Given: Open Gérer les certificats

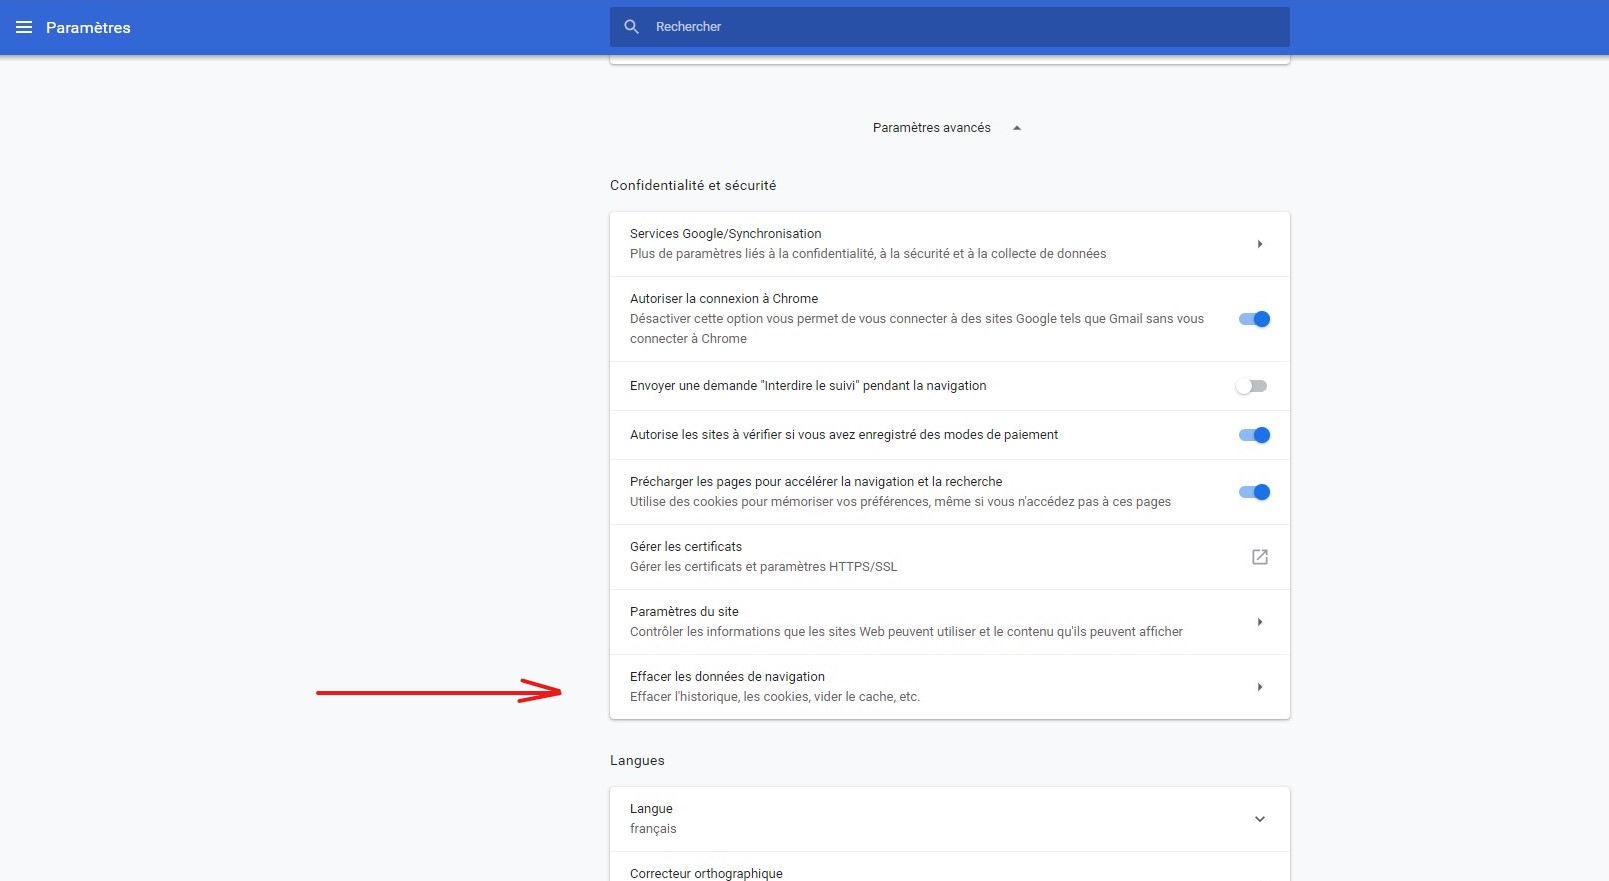Looking at the screenshot, I should point(950,557).
